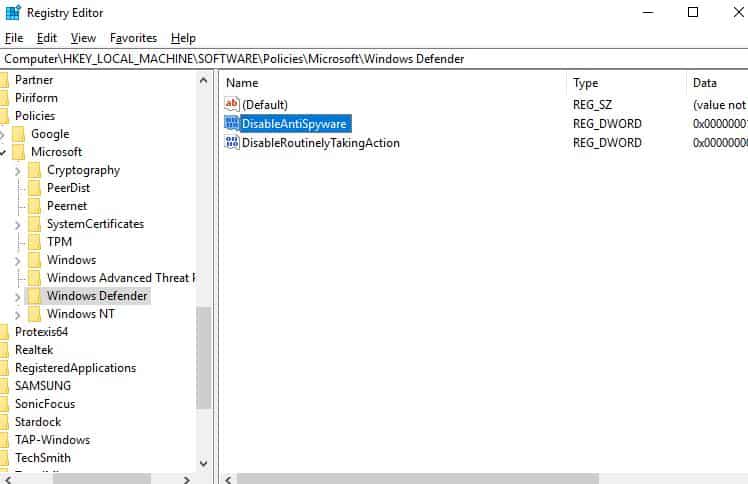
Task: Open the Edit menu
Action: point(47,38)
